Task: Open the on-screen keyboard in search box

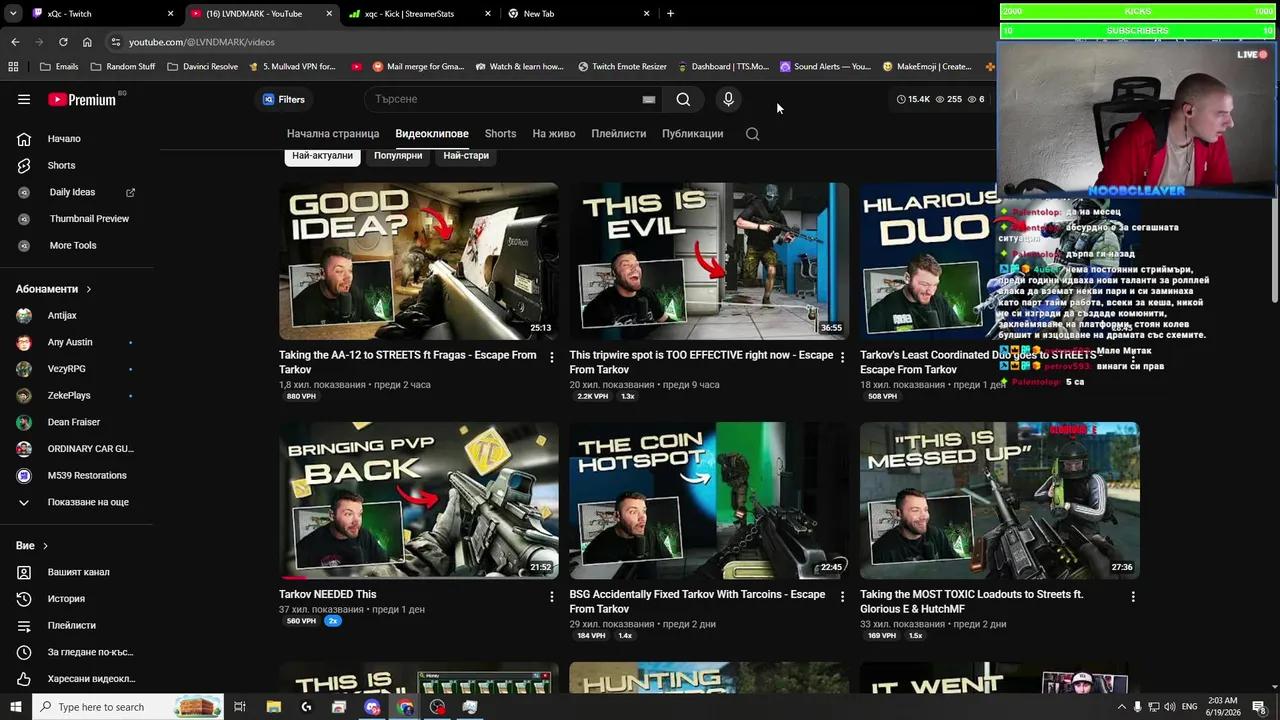Action: pyautogui.click(x=648, y=99)
